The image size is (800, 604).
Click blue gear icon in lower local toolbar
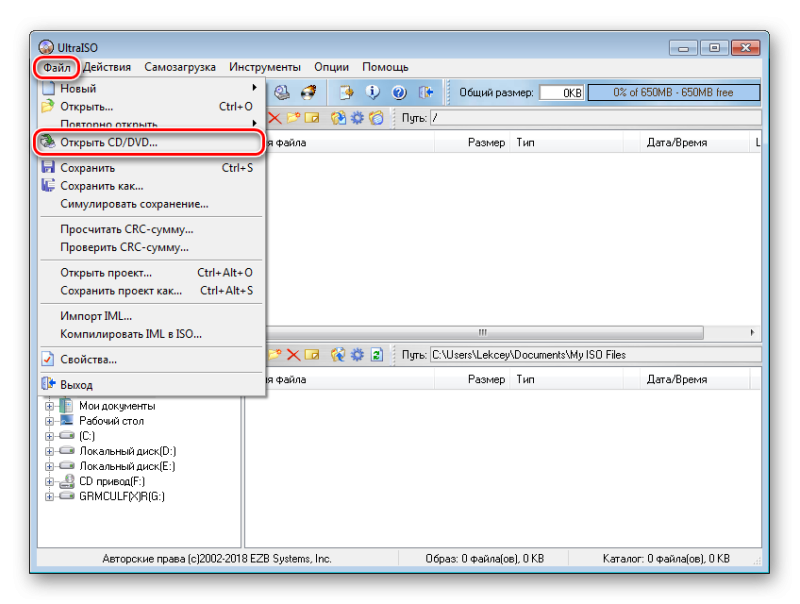pos(357,355)
